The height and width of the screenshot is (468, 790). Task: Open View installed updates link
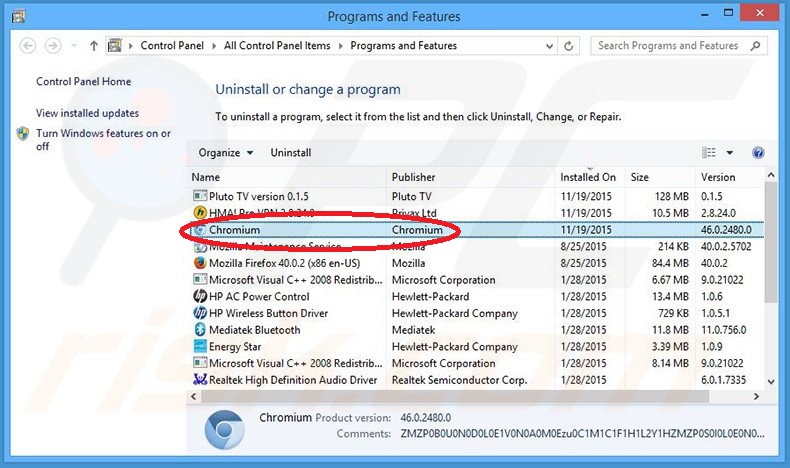(x=87, y=113)
